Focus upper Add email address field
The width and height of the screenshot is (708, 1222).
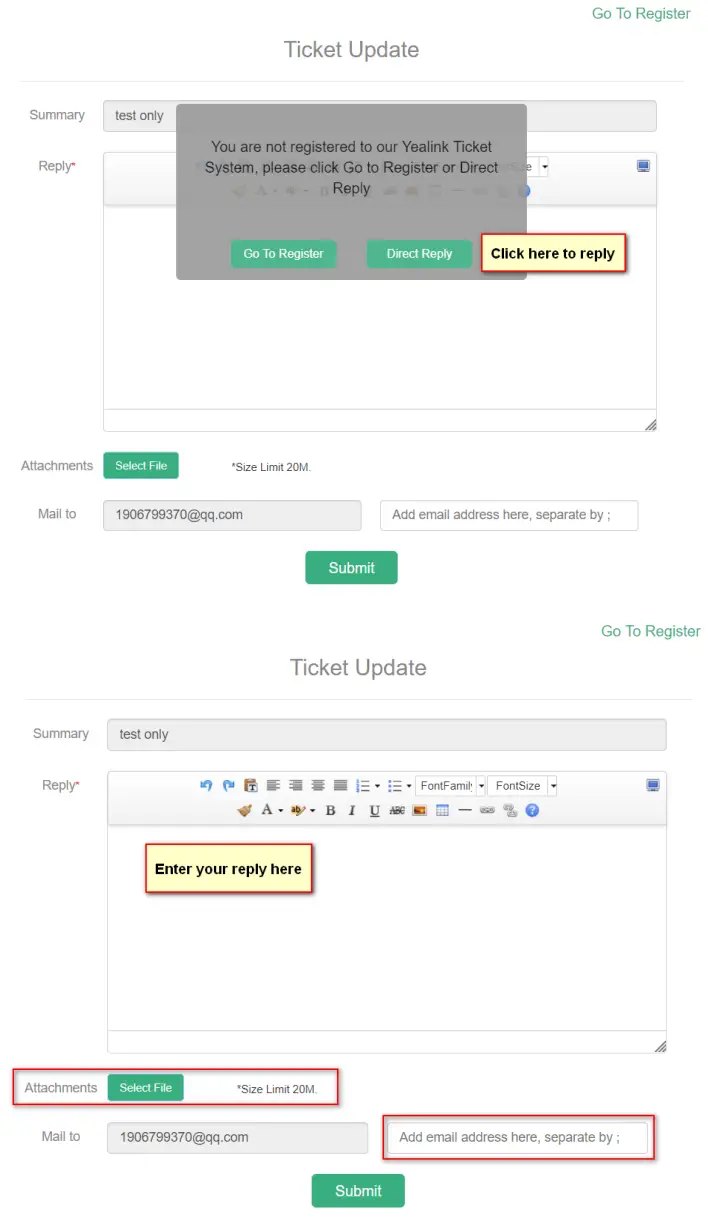point(509,515)
